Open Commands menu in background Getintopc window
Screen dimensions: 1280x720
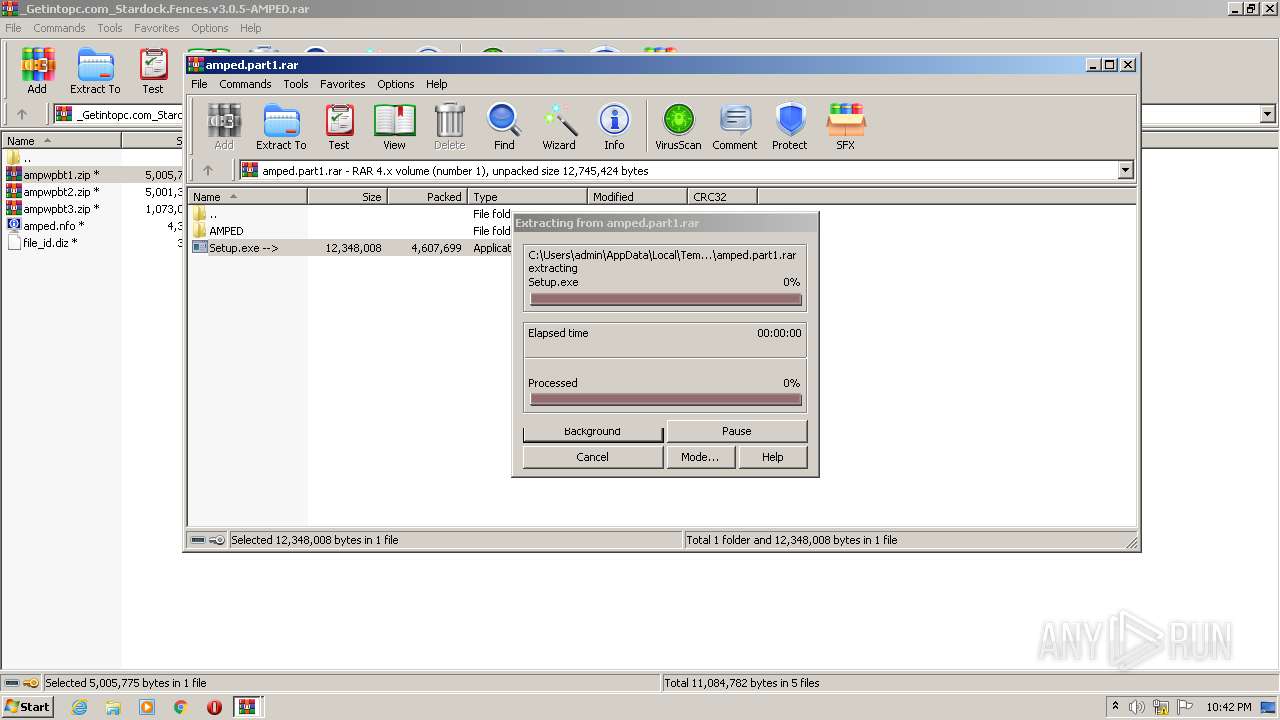click(59, 28)
